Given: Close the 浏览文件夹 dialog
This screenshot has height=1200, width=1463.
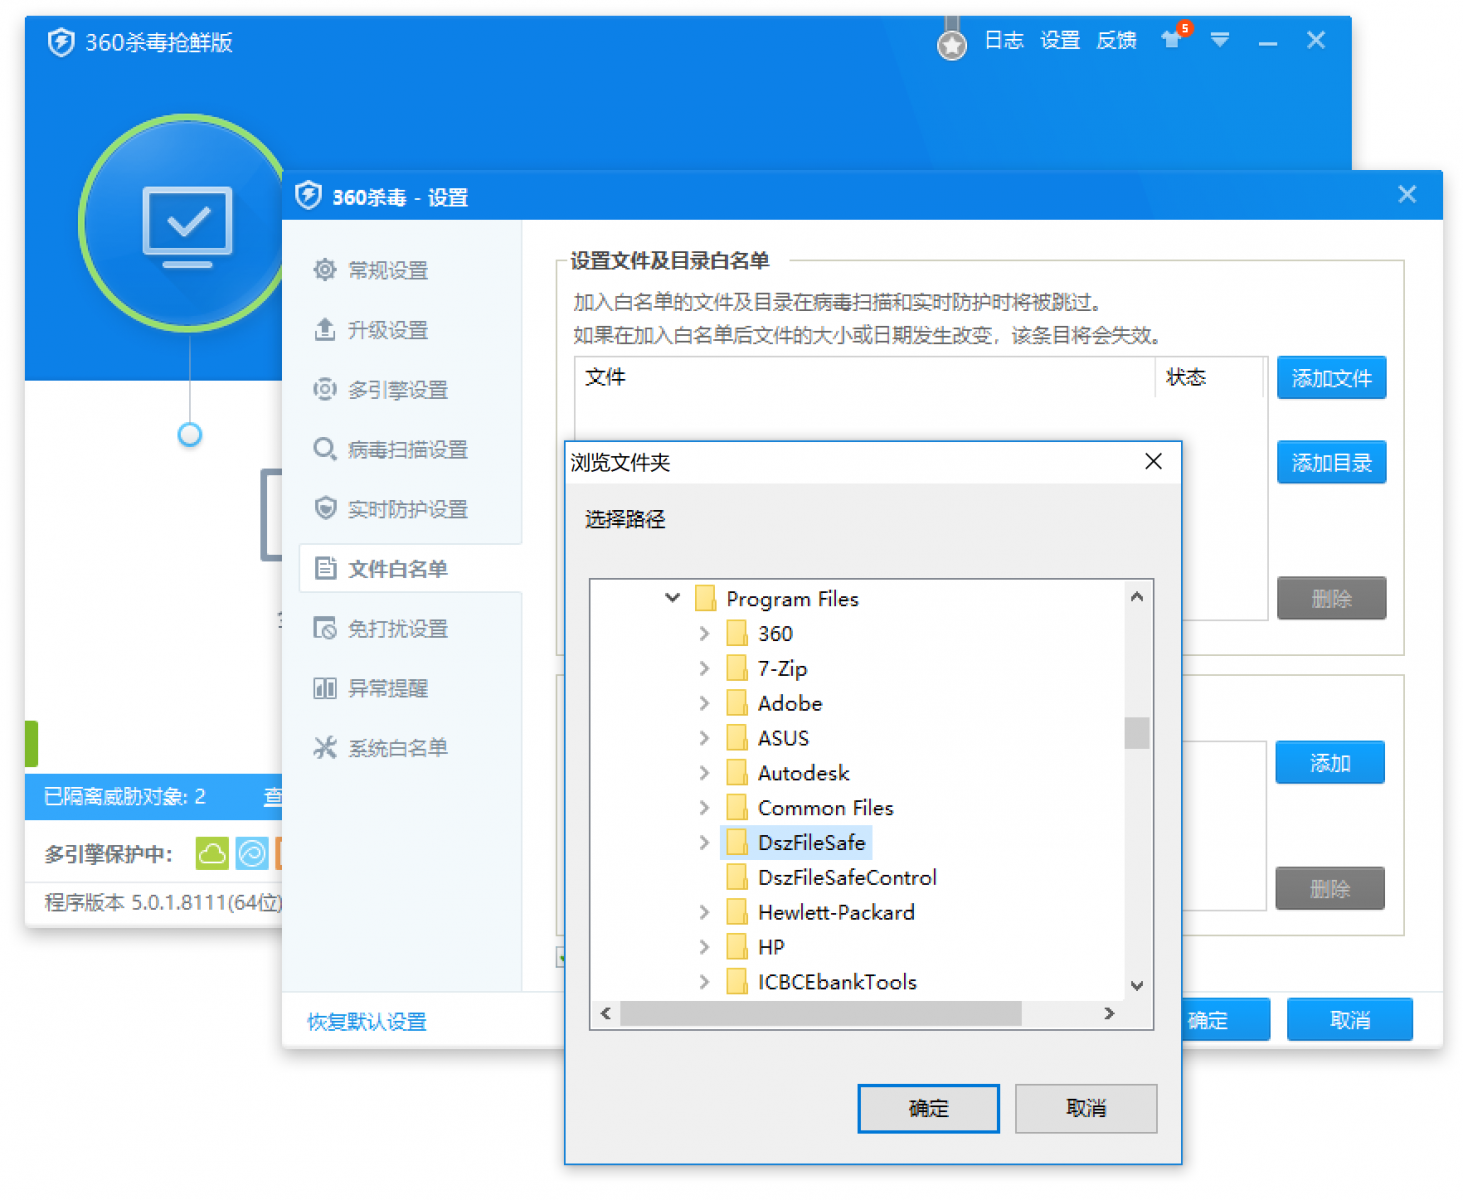Looking at the screenshot, I should point(1153,461).
